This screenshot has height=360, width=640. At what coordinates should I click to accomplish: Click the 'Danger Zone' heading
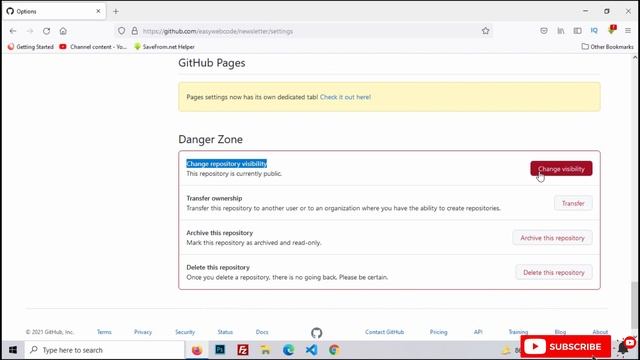click(x=210, y=139)
